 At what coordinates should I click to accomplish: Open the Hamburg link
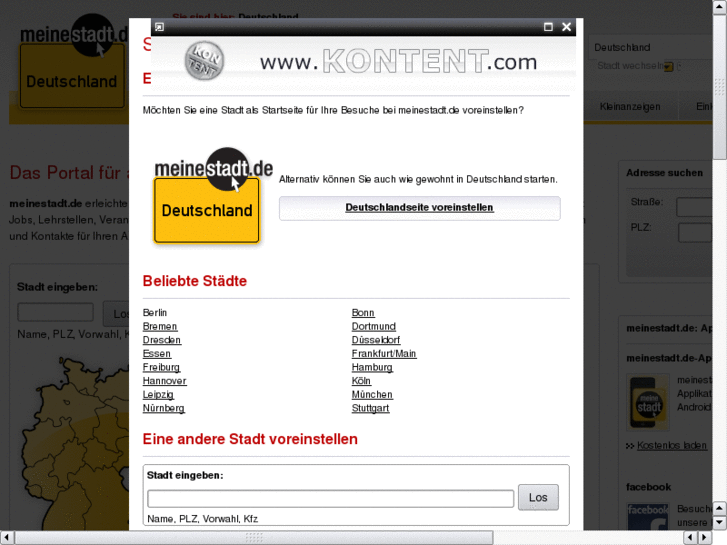[x=372, y=367]
